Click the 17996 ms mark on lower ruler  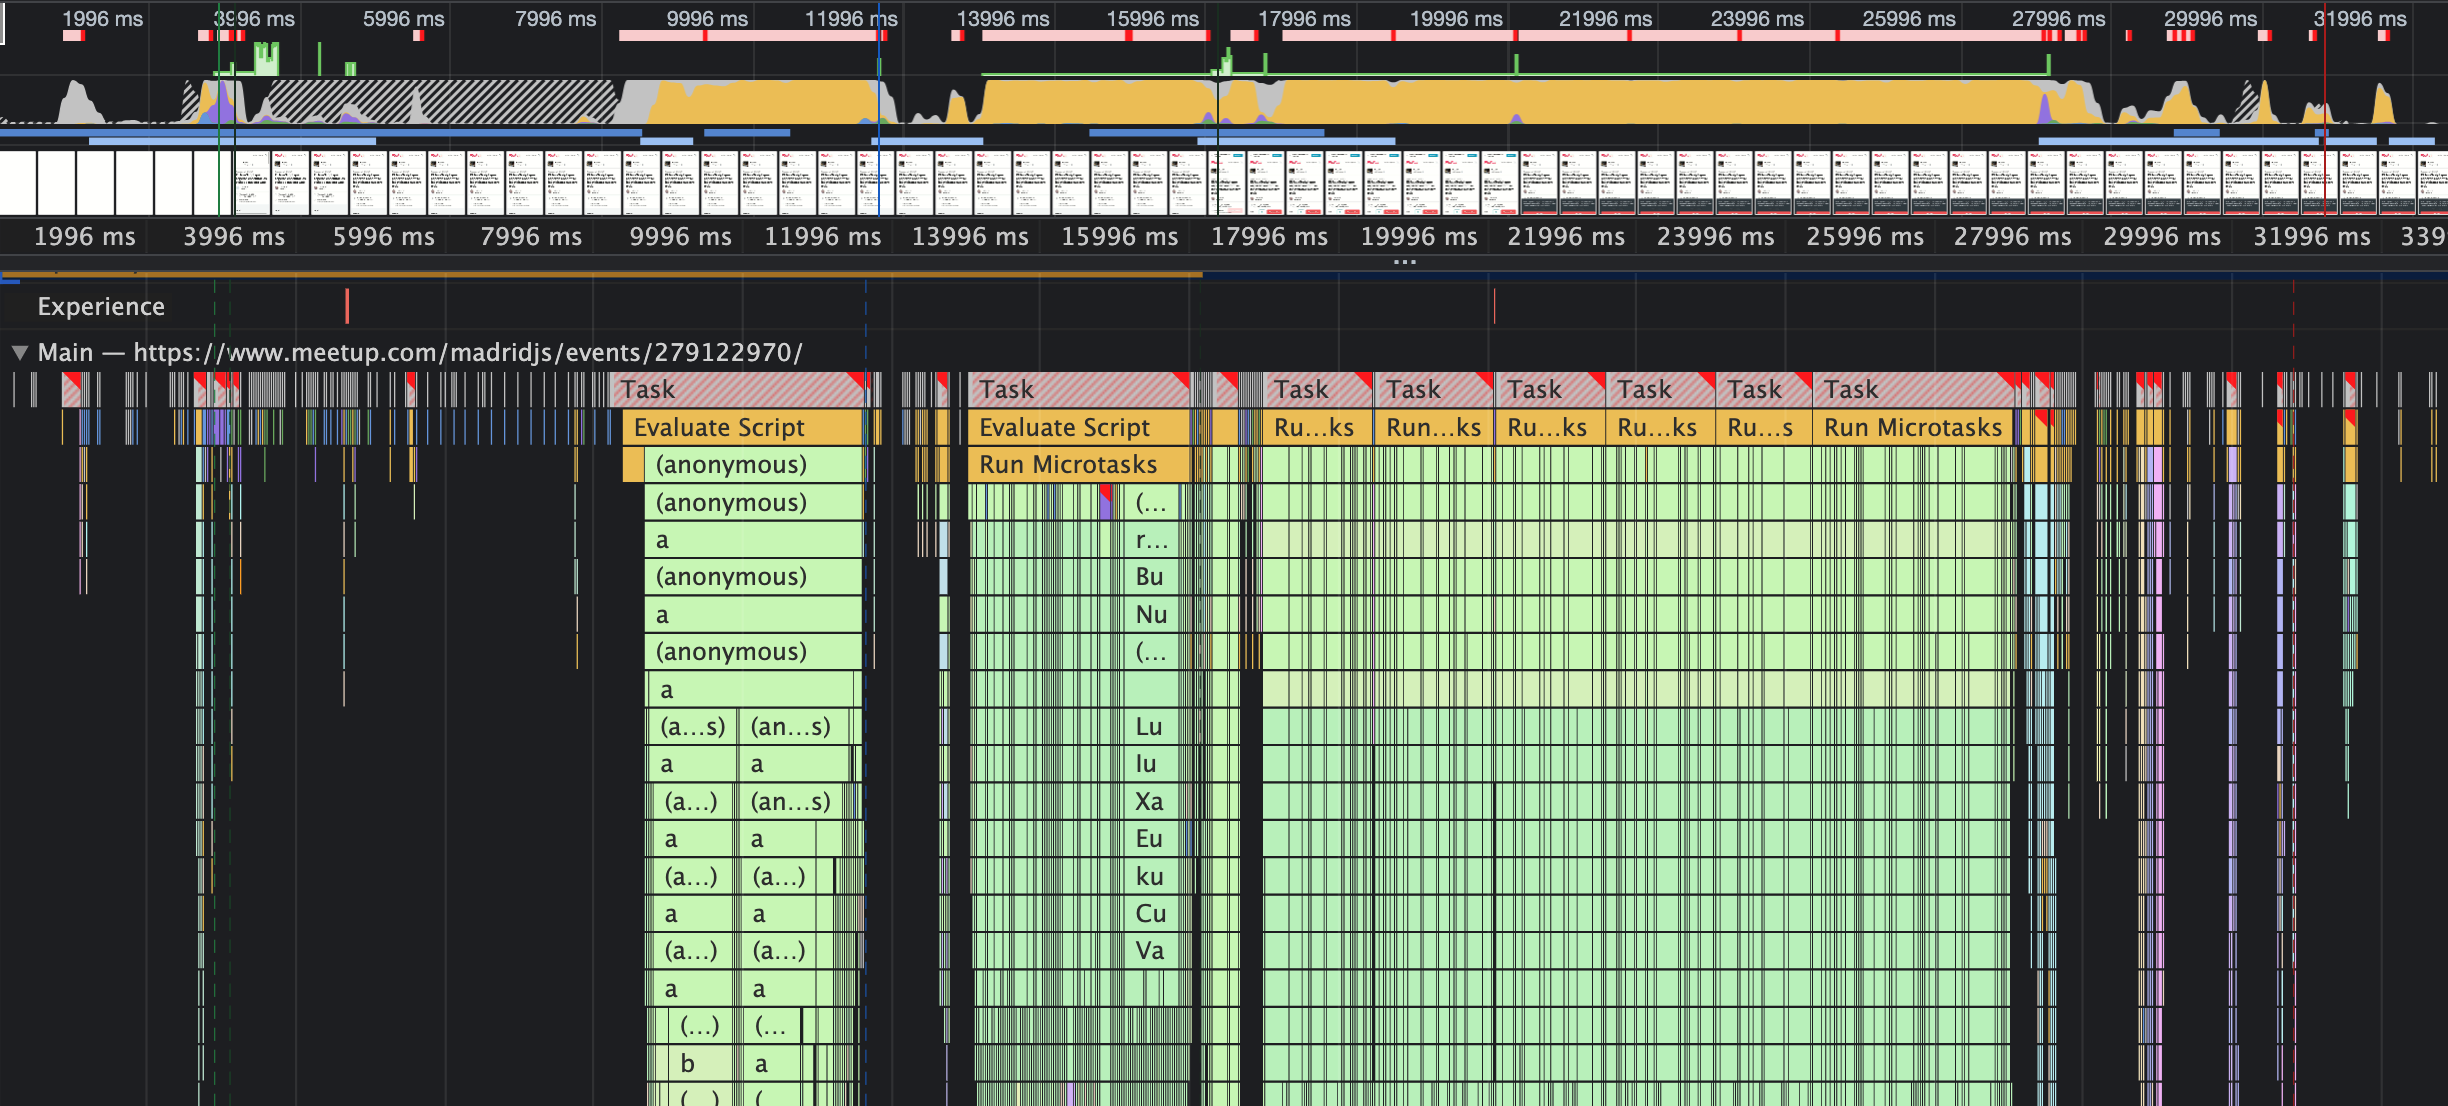click(1269, 237)
